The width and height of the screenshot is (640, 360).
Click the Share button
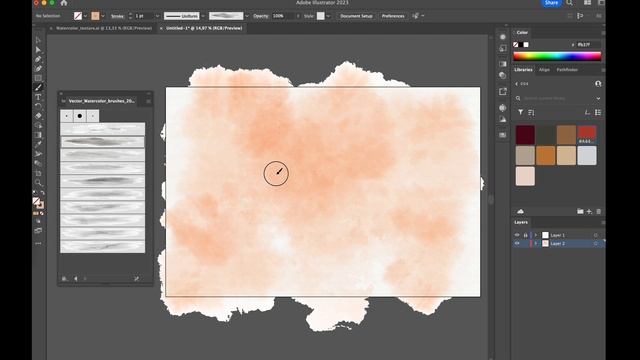tap(551, 3)
